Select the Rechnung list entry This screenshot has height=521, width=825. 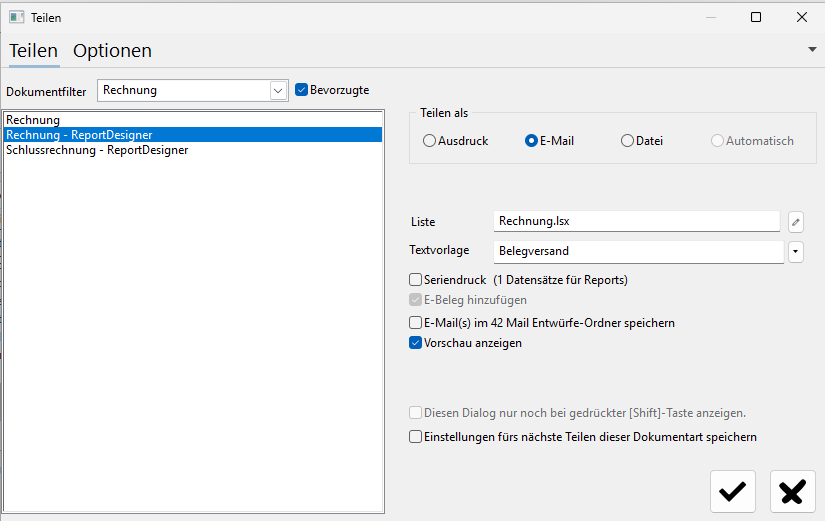(x=33, y=120)
